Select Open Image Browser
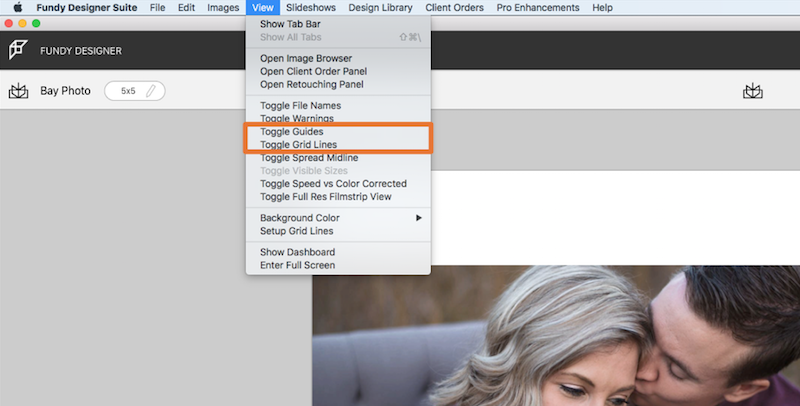This screenshot has width=800, height=406. tap(338, 58)
